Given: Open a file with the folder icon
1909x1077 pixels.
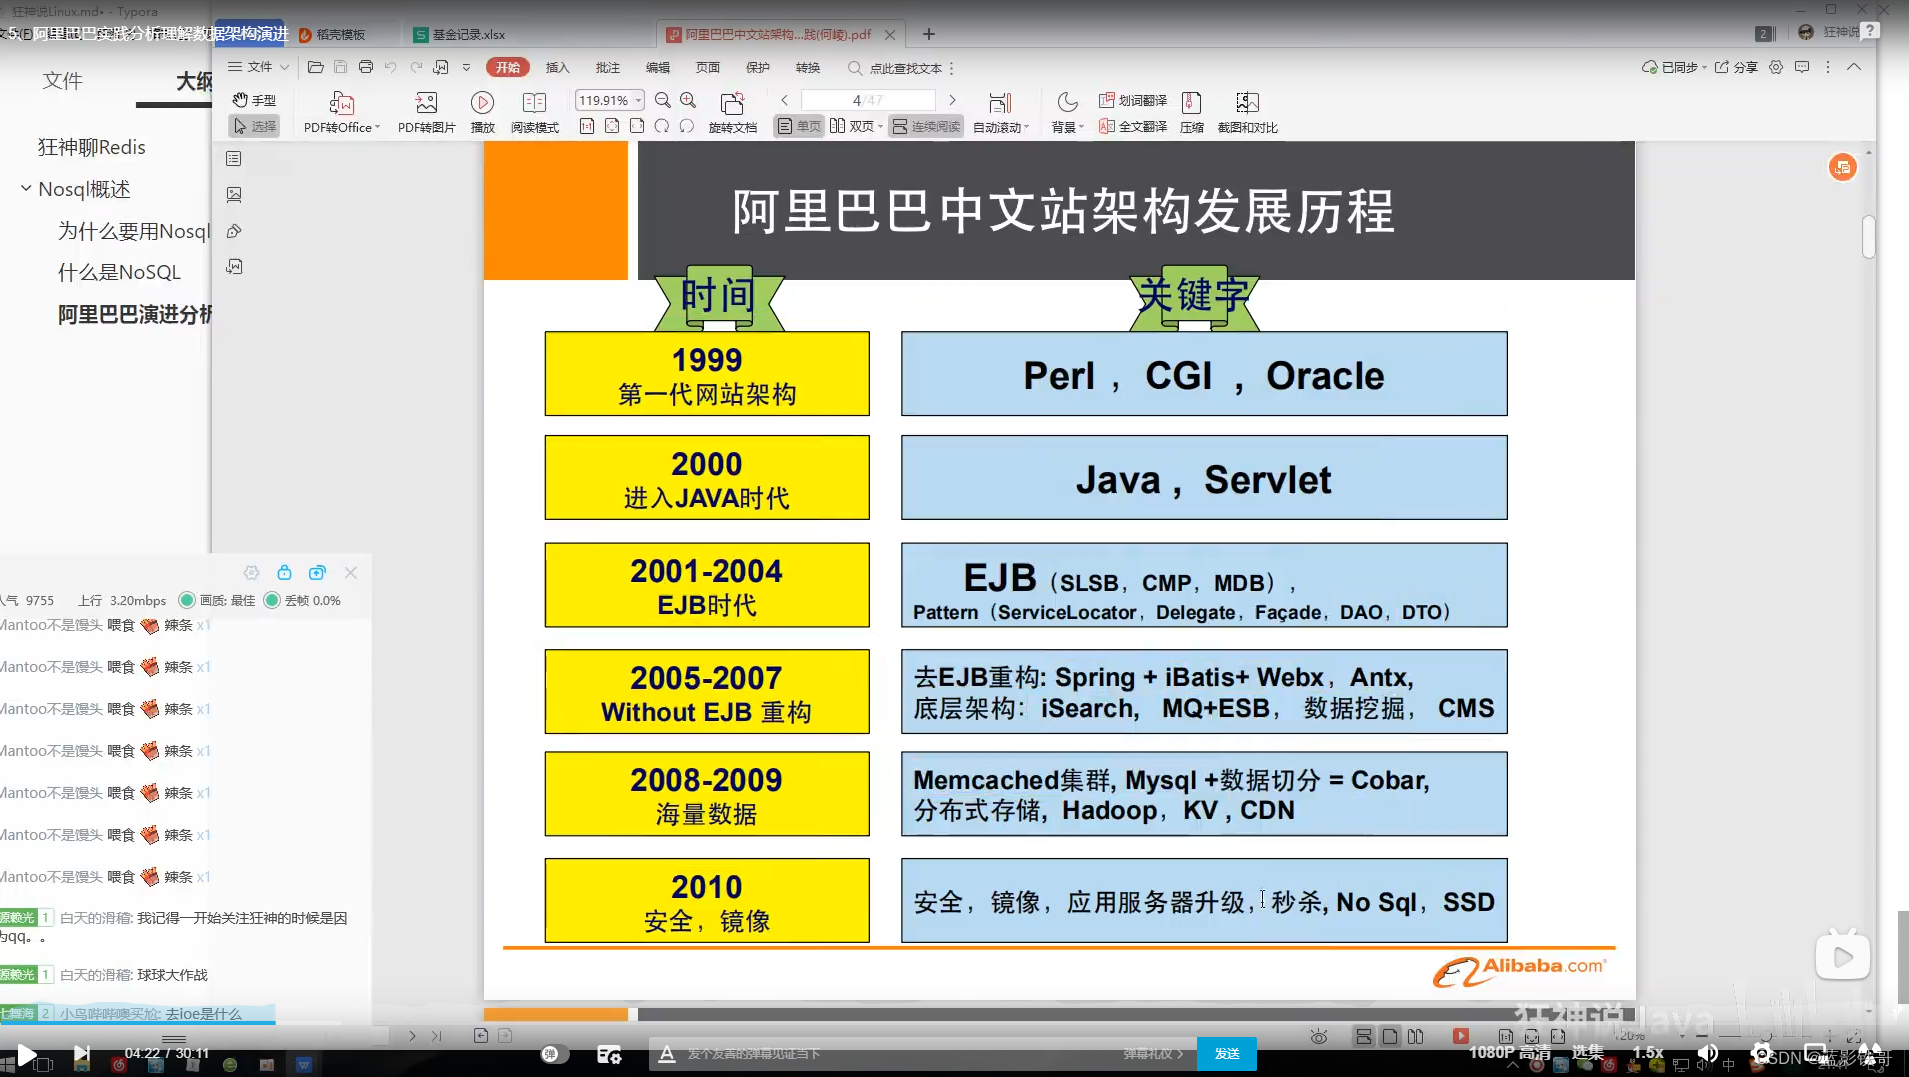Looking at the screenshot, I should (315, 67).
